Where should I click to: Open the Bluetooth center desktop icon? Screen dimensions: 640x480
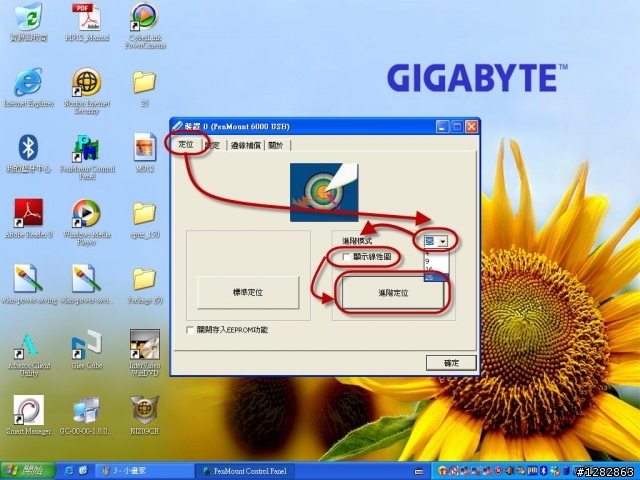click(x=28, y=148)
